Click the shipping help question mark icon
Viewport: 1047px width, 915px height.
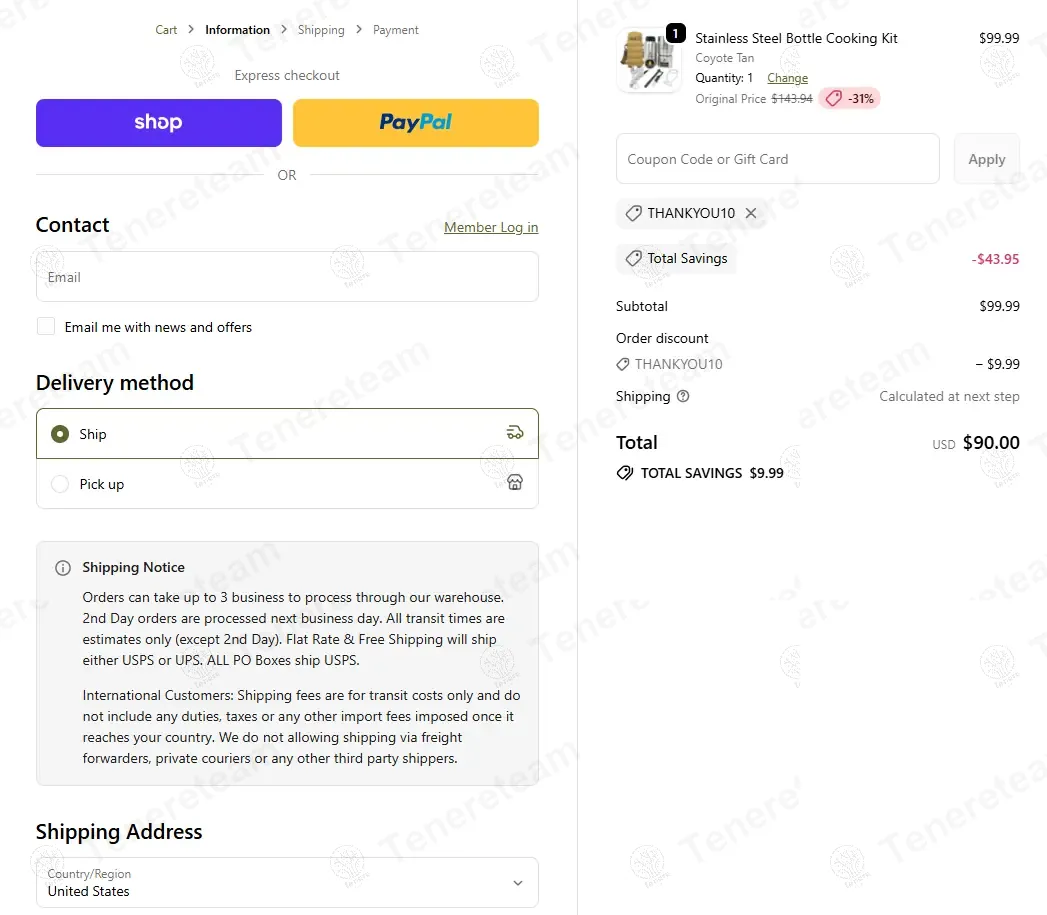[682, 396]
